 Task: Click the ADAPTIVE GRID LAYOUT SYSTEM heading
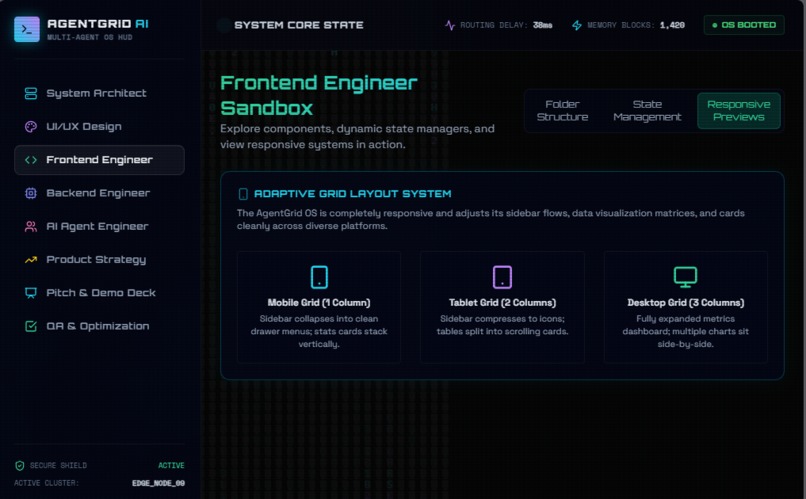click(x=353, y=194)
